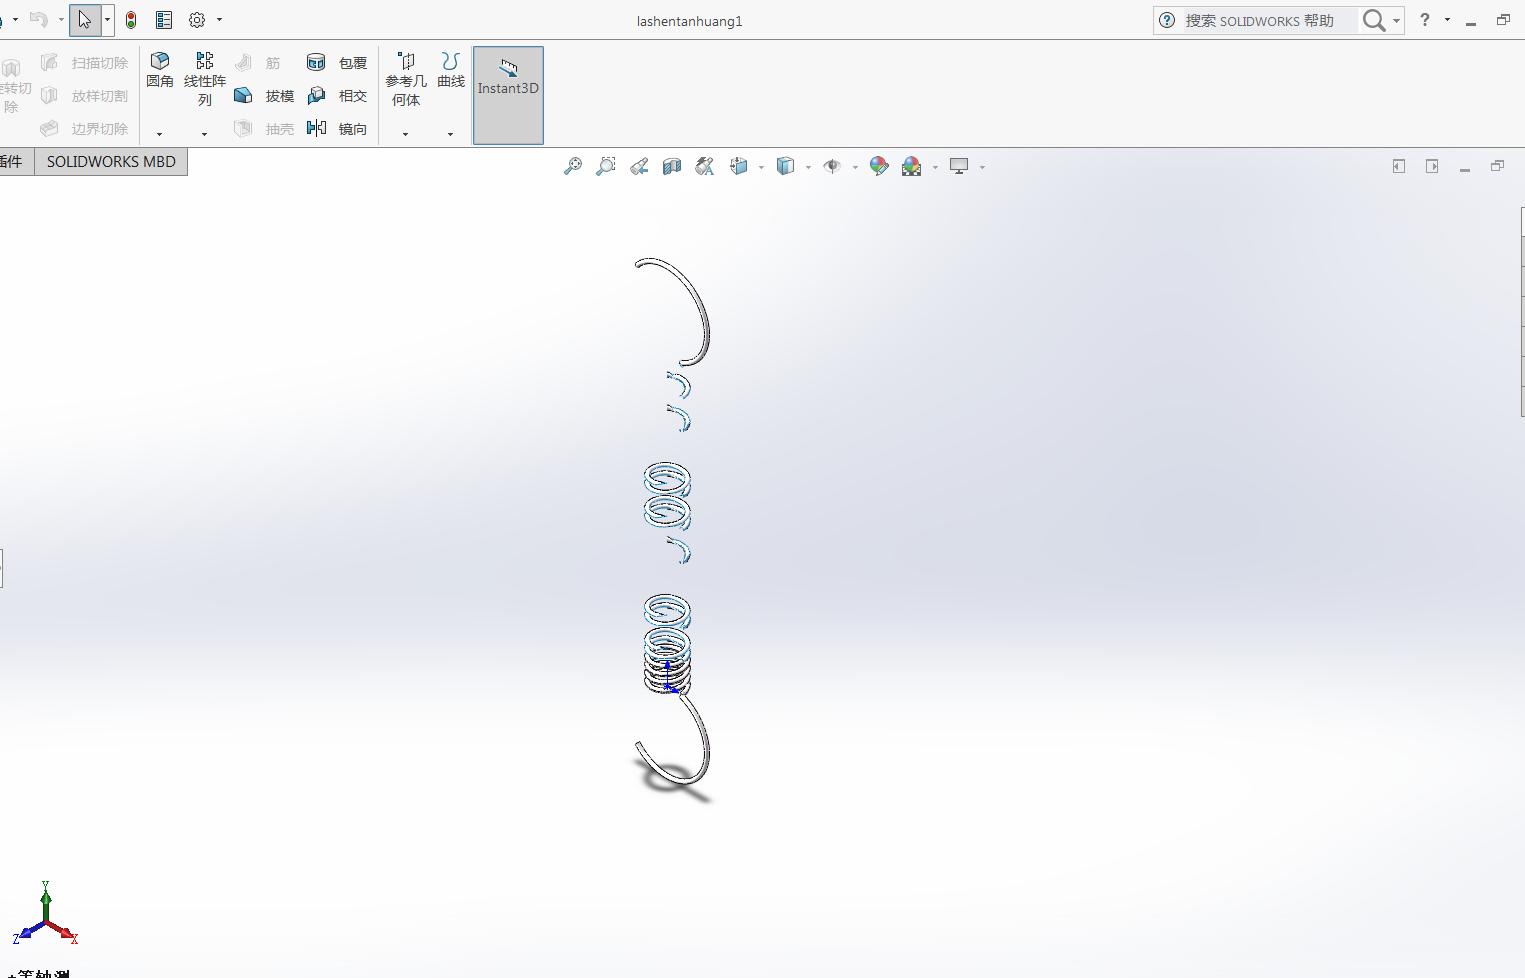Viewport: 1525px width, 978px height.
Task: Switch to the SOLIDWORKS MBD tab
Action: point(111,162)
